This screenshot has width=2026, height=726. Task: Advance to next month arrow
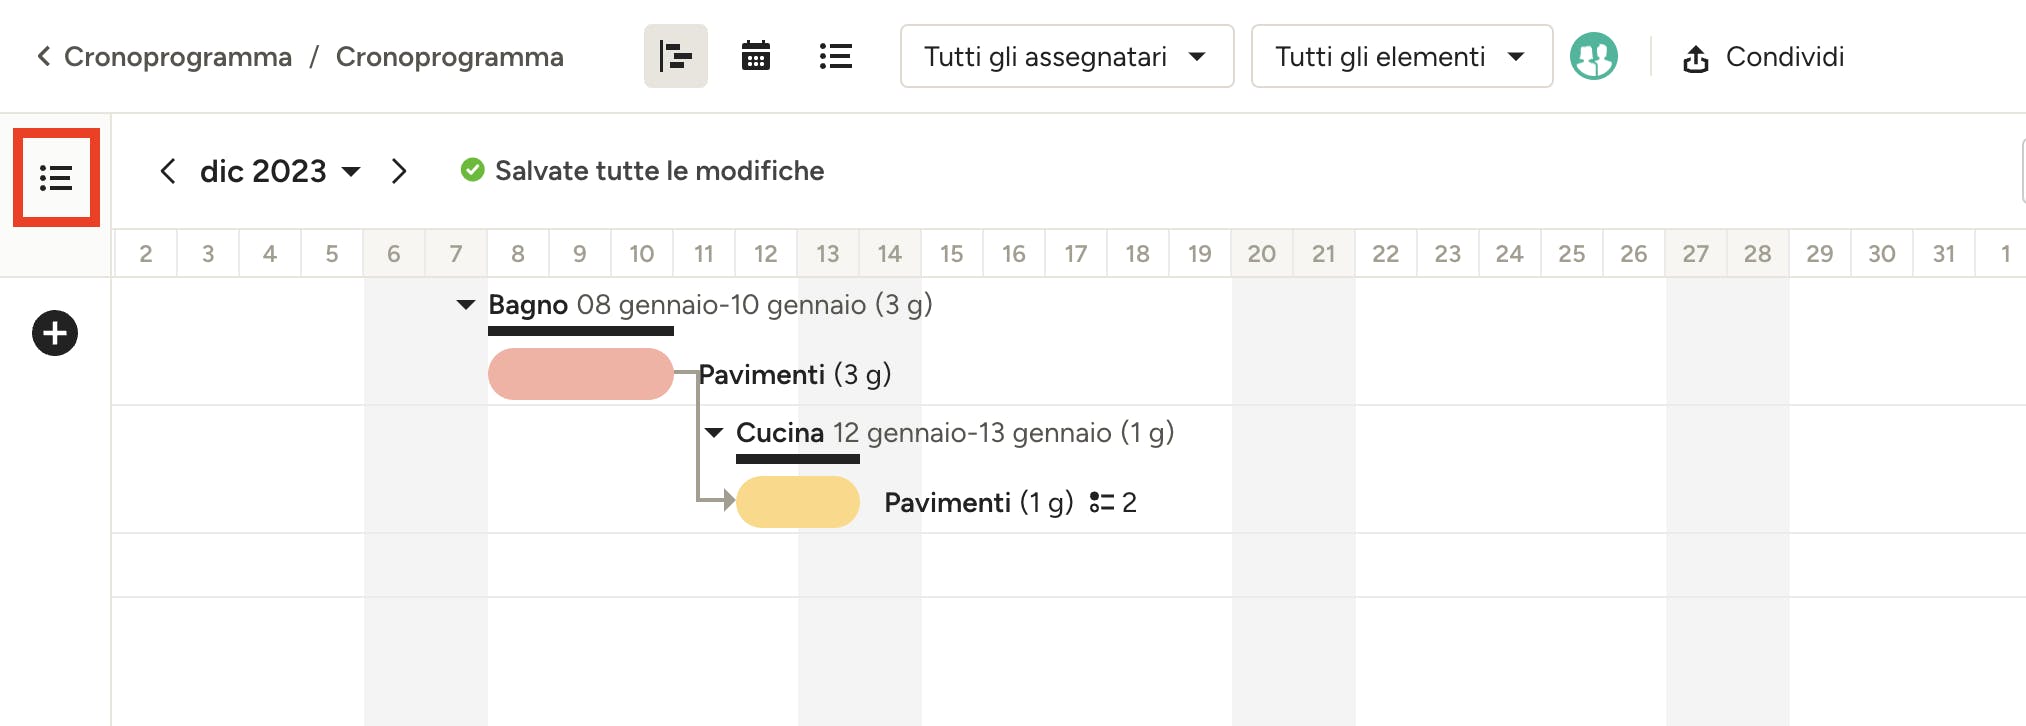pyautogui.click(x=399, y=171)
